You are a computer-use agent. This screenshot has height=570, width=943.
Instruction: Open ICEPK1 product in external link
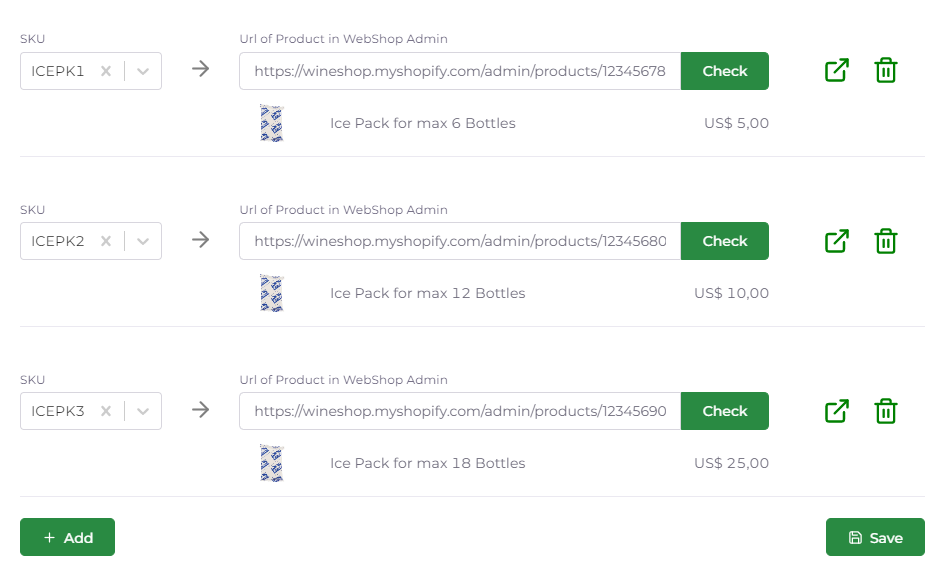[x=837, y=70]
